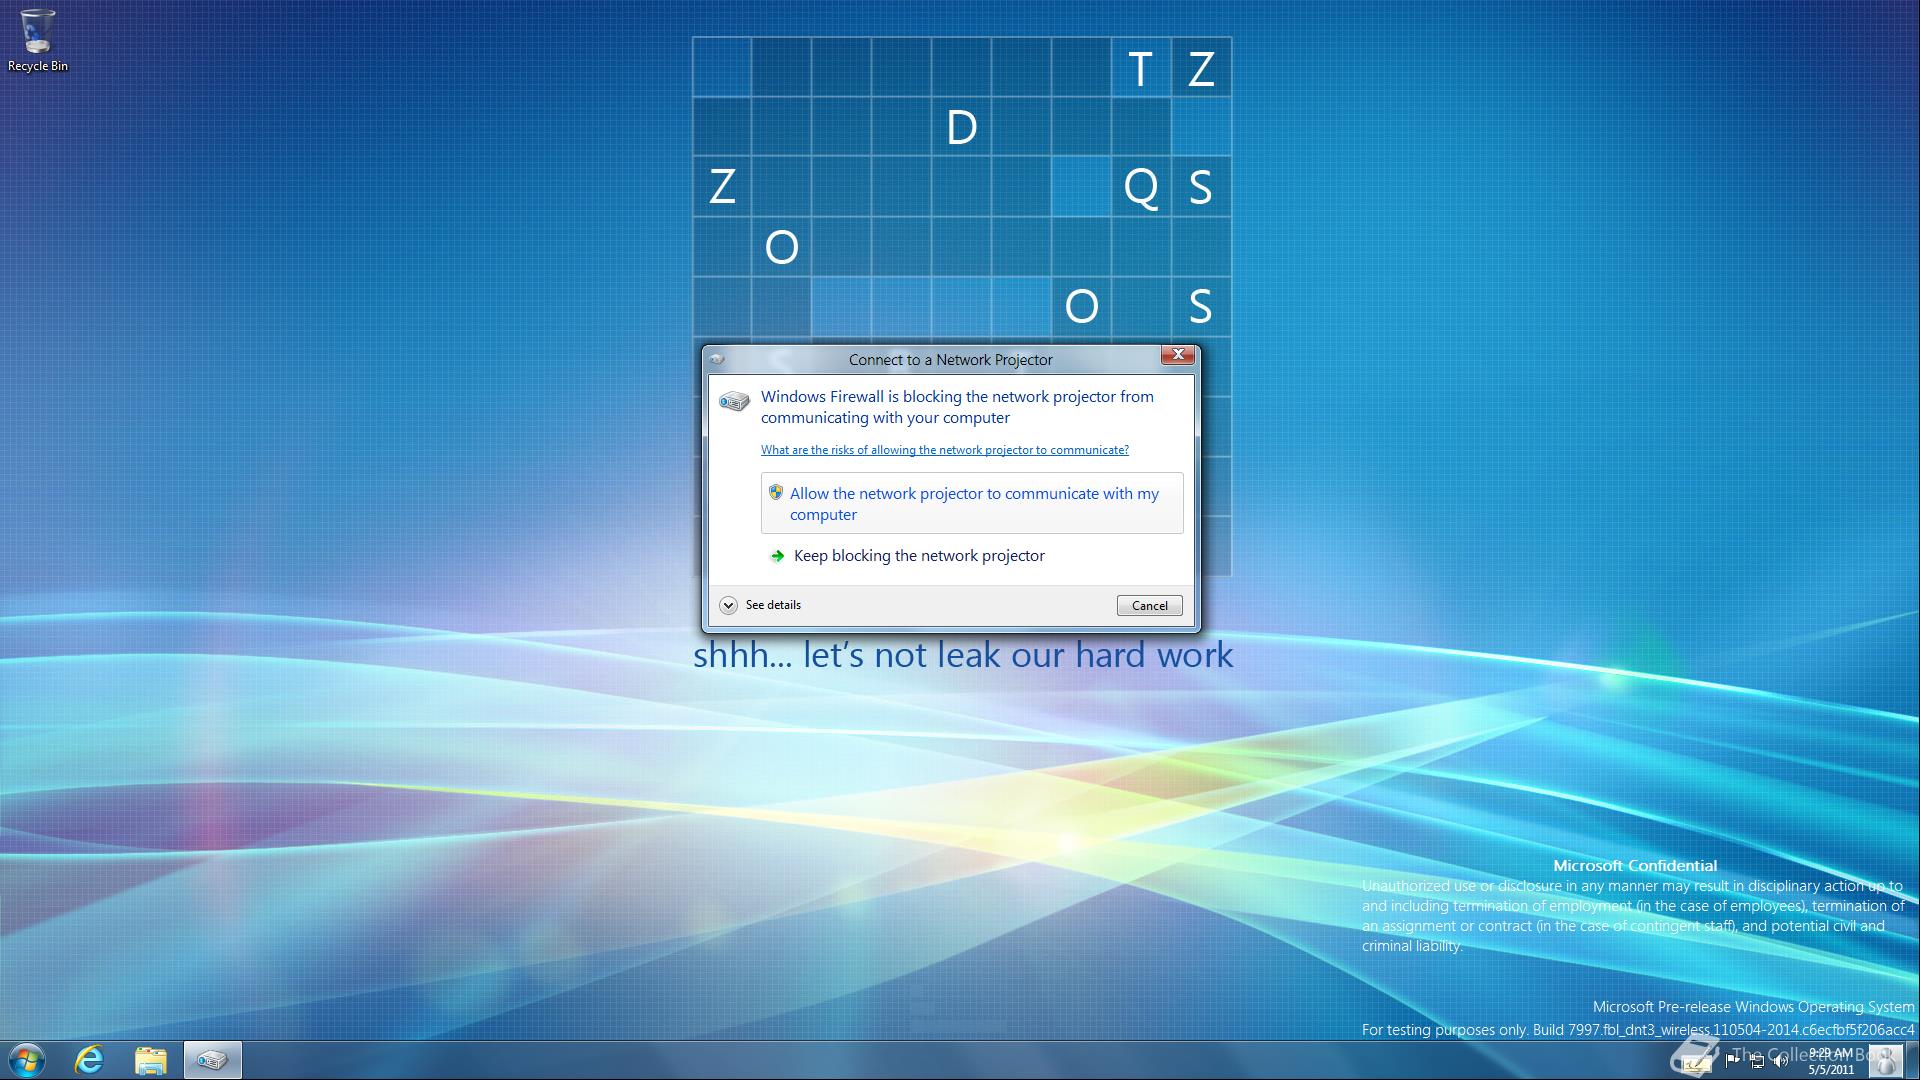Open the volume speaker tray icon
Screen dimensions: 1920x1080
[x=1781, y=1061]
